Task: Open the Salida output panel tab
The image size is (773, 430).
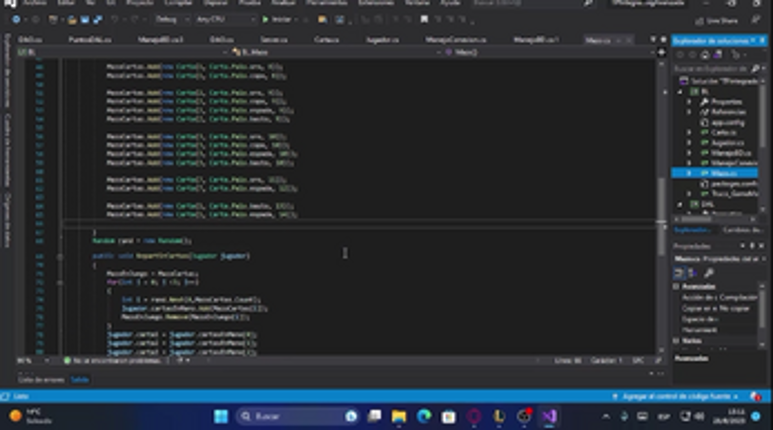Action: [80, 380]
